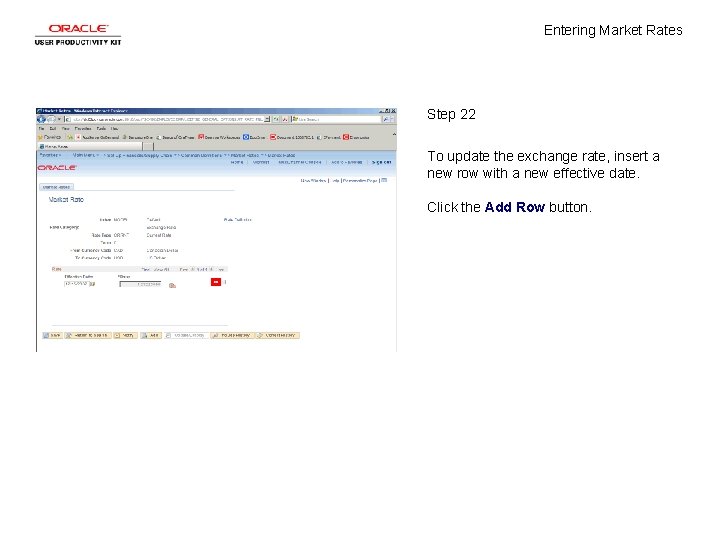
Task: Click the Stop icon beside the address bar
Action: 285,119
